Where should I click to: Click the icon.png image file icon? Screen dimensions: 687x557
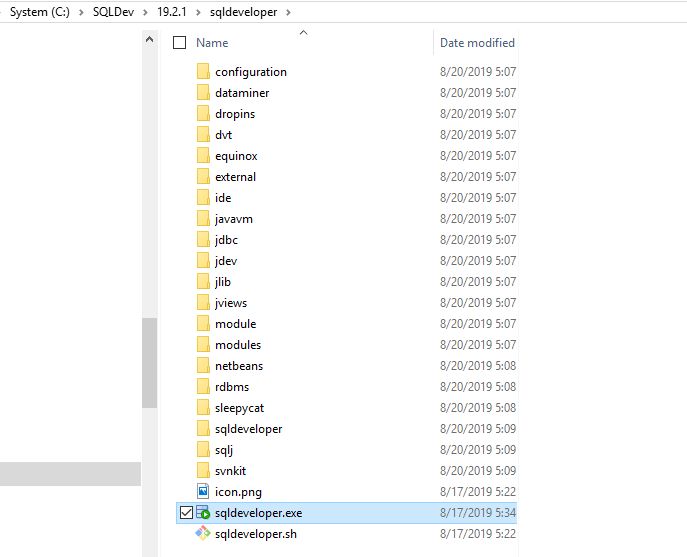[x=203, y=491]
